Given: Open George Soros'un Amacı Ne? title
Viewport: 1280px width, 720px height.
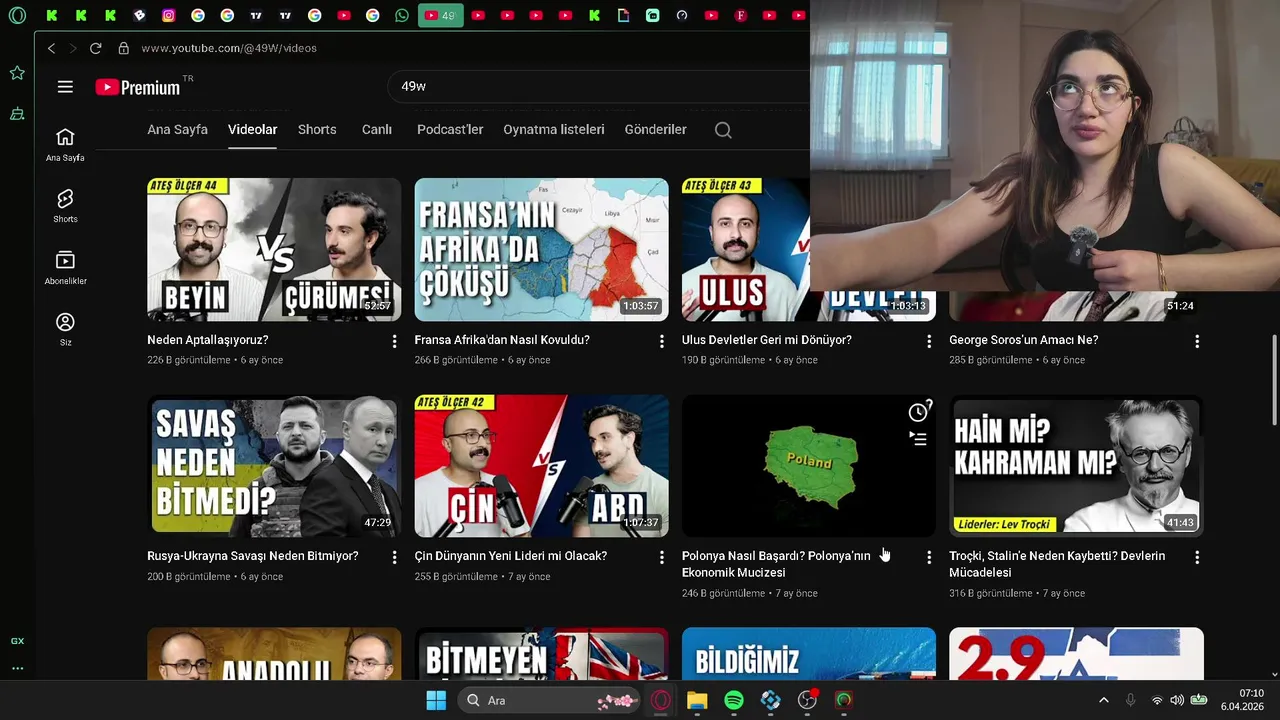Looking at the screenshot, I should pos(1024,340).
